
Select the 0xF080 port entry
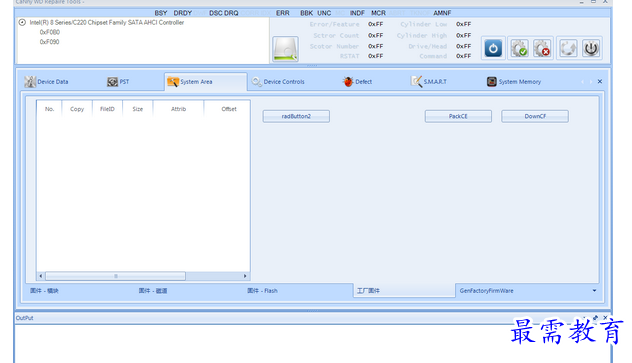[x=50, y=32]
